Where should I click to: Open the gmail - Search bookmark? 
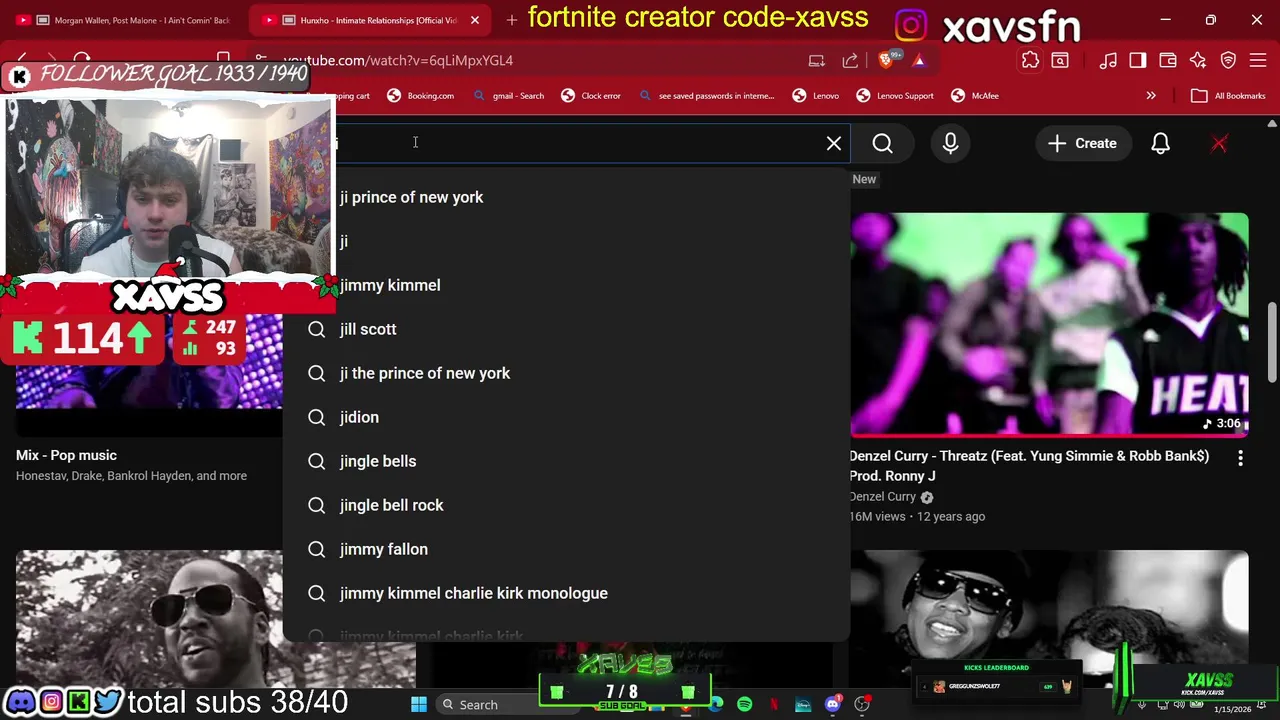point(509,96)
